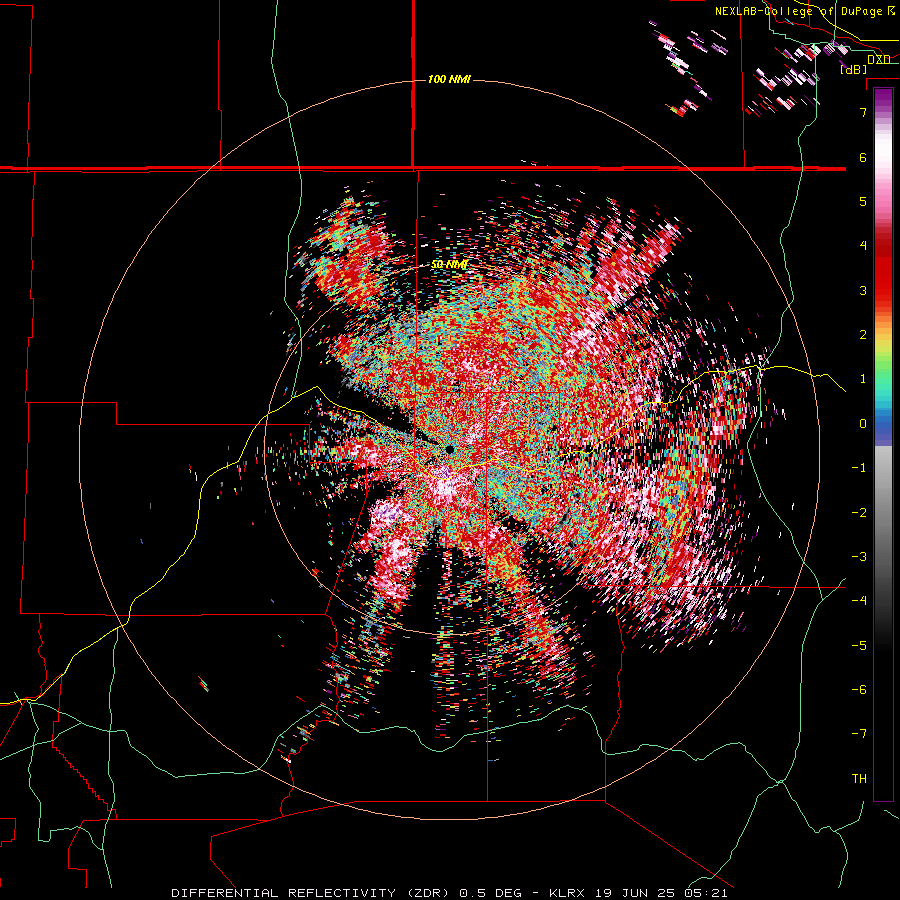Click the 0 value on the color scale
The height and width of the screenshot is (900, 900).
(863, 424)
